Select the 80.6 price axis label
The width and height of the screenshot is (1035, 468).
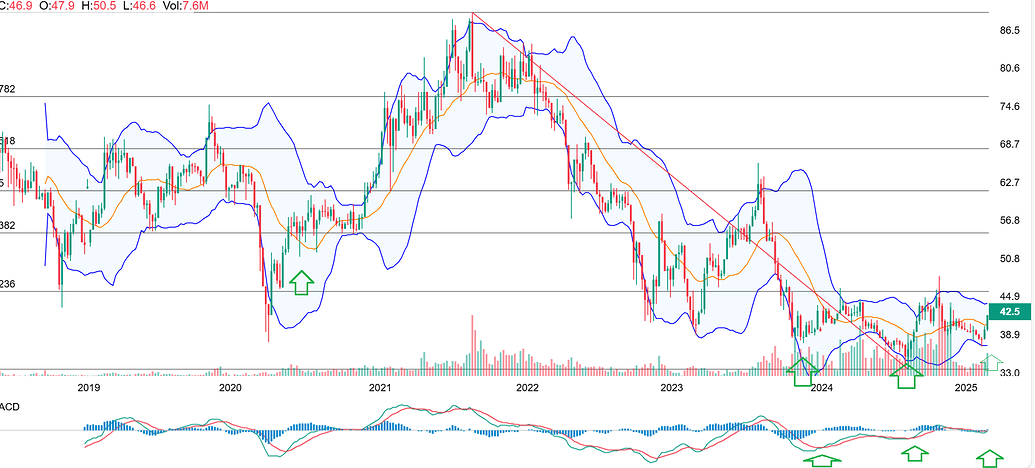coord(1011,69)
